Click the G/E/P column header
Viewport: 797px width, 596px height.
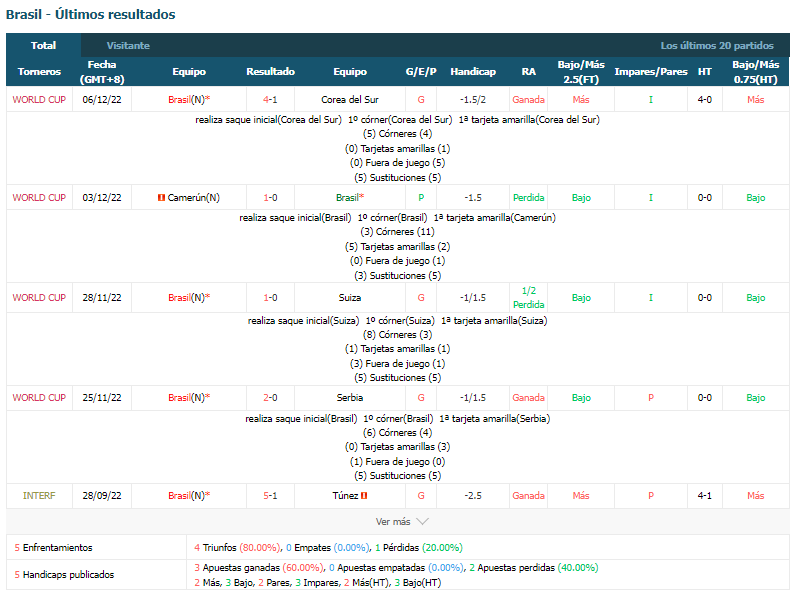pyautogui.click(x=421, y=72)
